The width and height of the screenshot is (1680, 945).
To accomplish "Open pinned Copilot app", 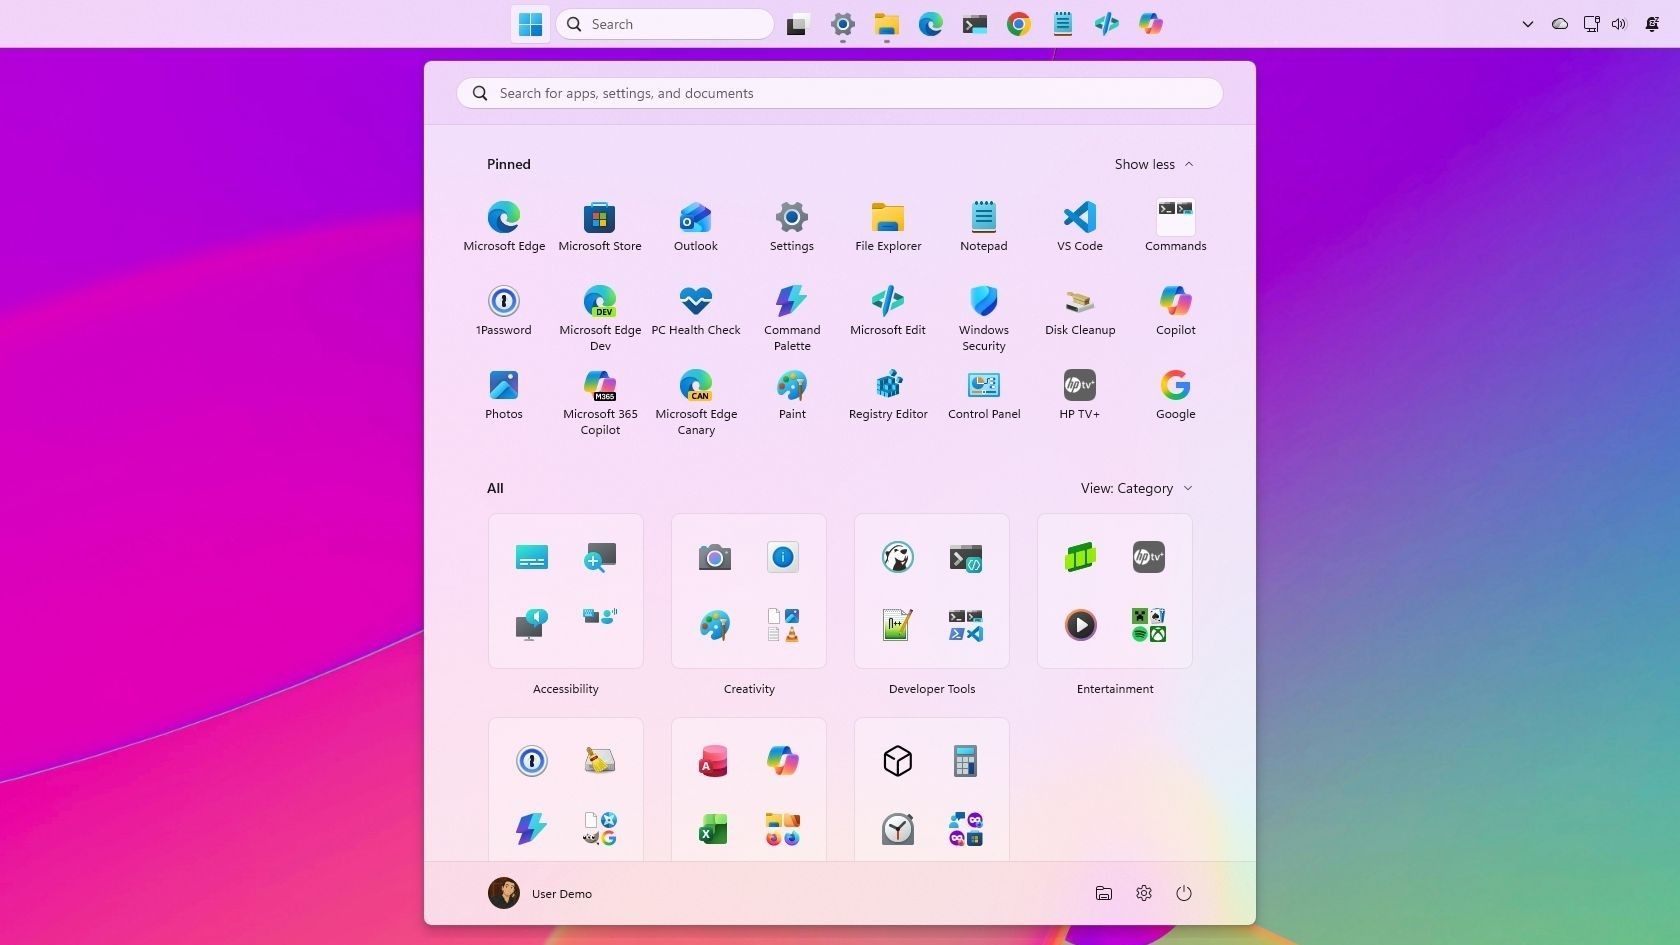I will pyautogui.click(x=1176, y=311).
